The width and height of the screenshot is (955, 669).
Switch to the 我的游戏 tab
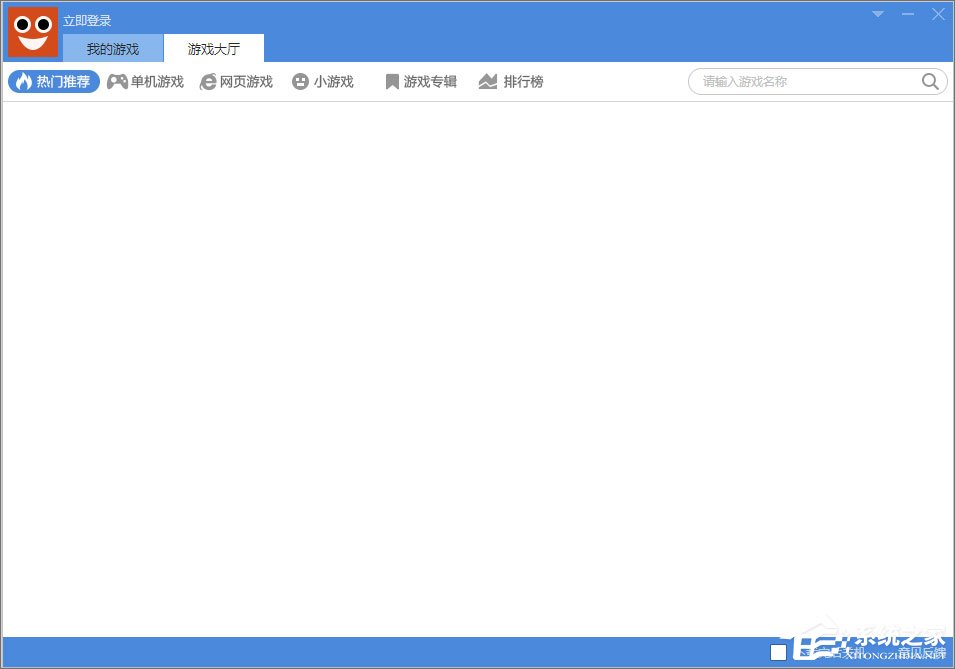coord(113,49)
